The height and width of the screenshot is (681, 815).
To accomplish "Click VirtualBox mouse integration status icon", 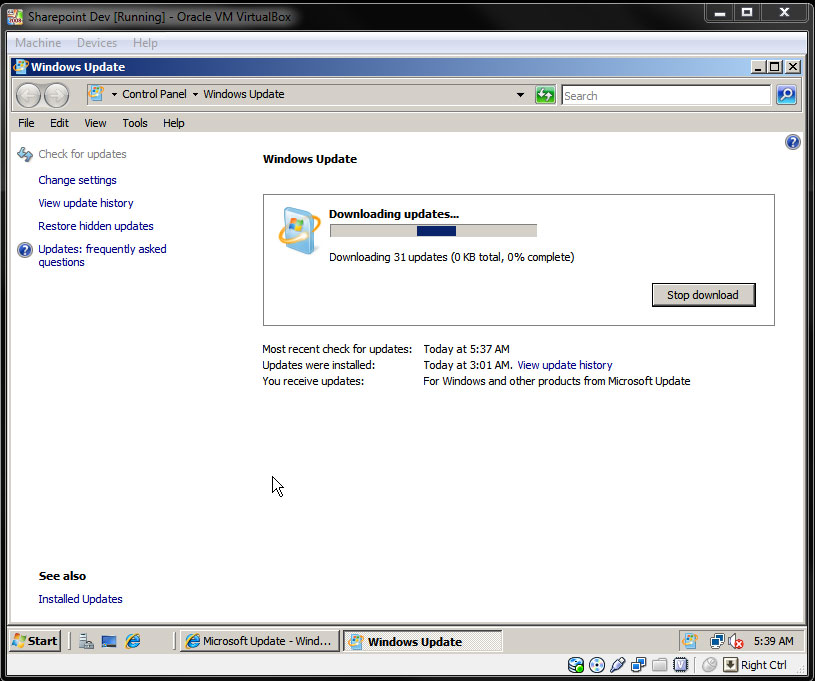I will pos(709,665).
